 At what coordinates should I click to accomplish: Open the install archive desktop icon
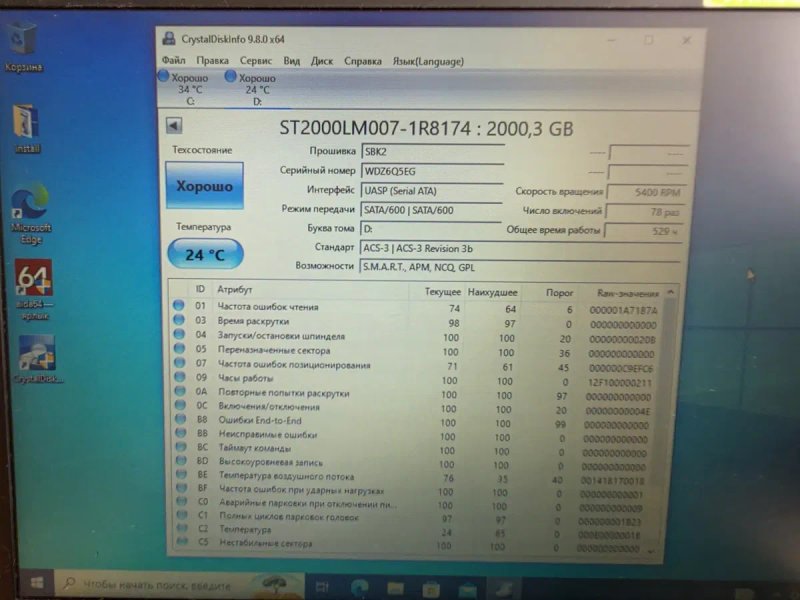point(27,129)
